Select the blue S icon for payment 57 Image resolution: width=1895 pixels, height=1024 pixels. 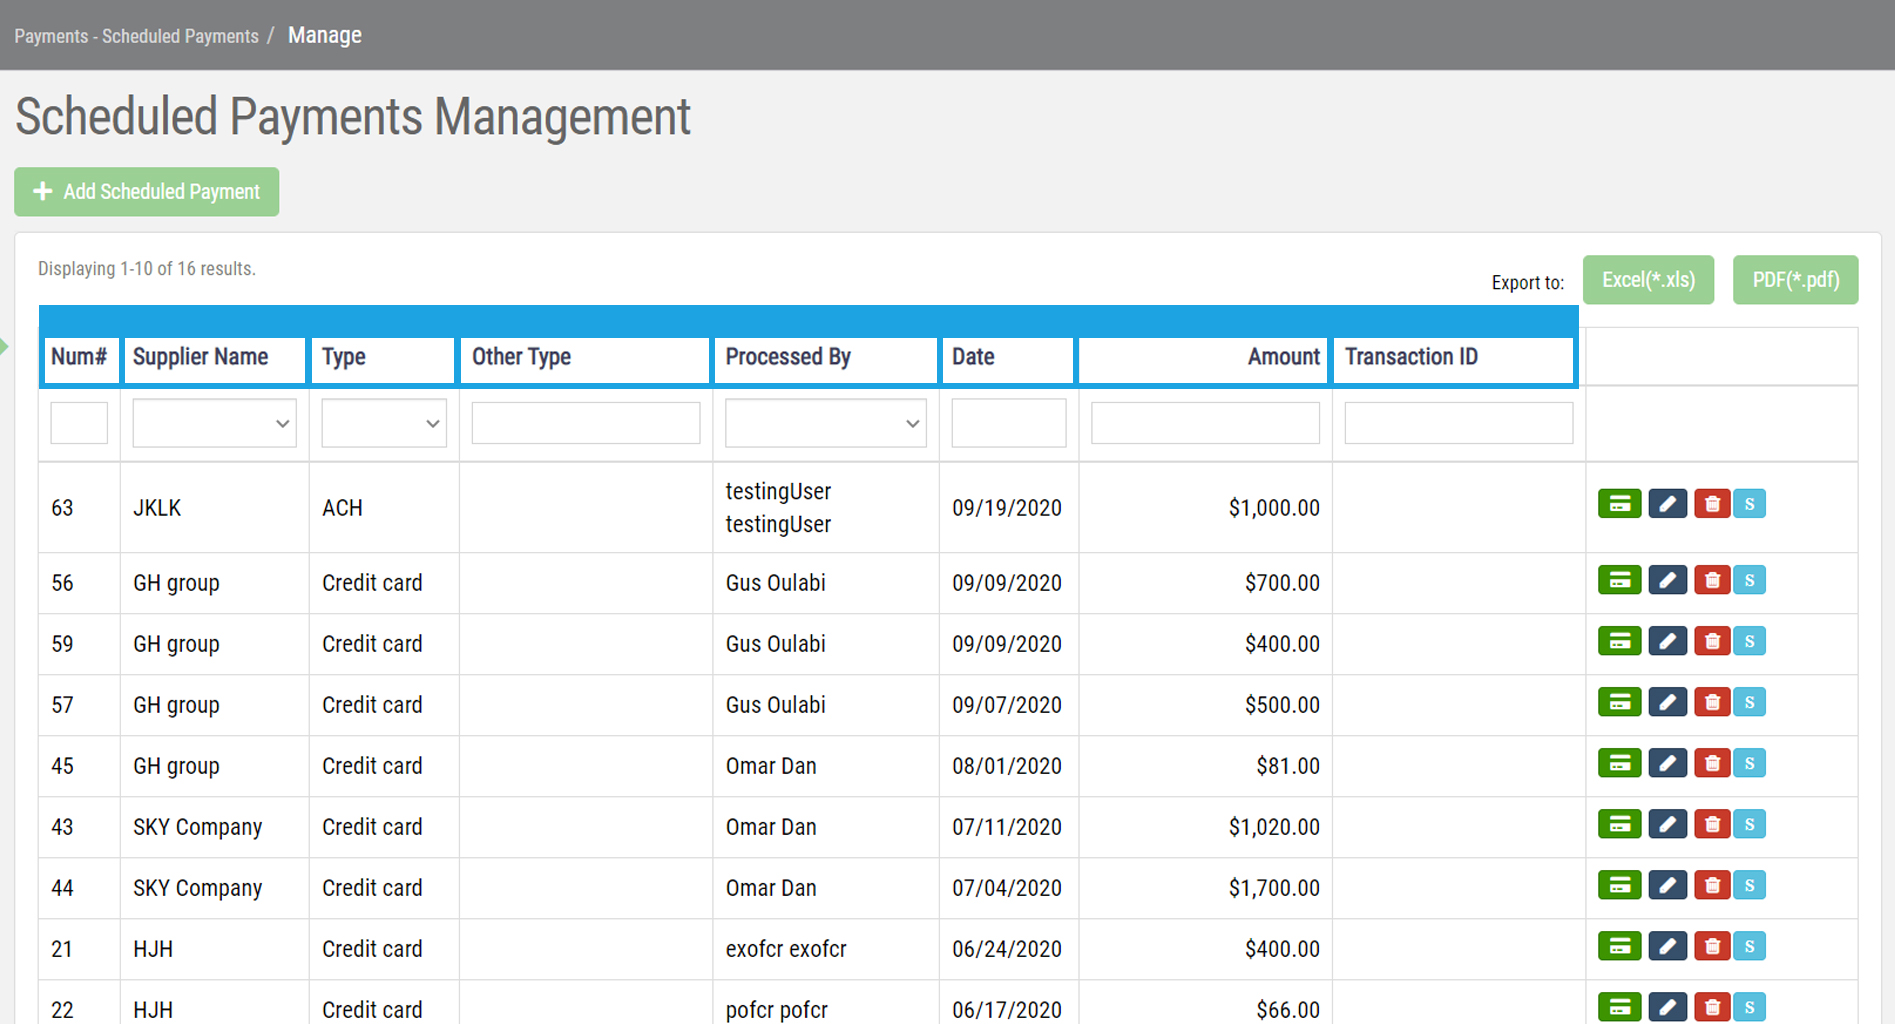[x=1750, y=702]
